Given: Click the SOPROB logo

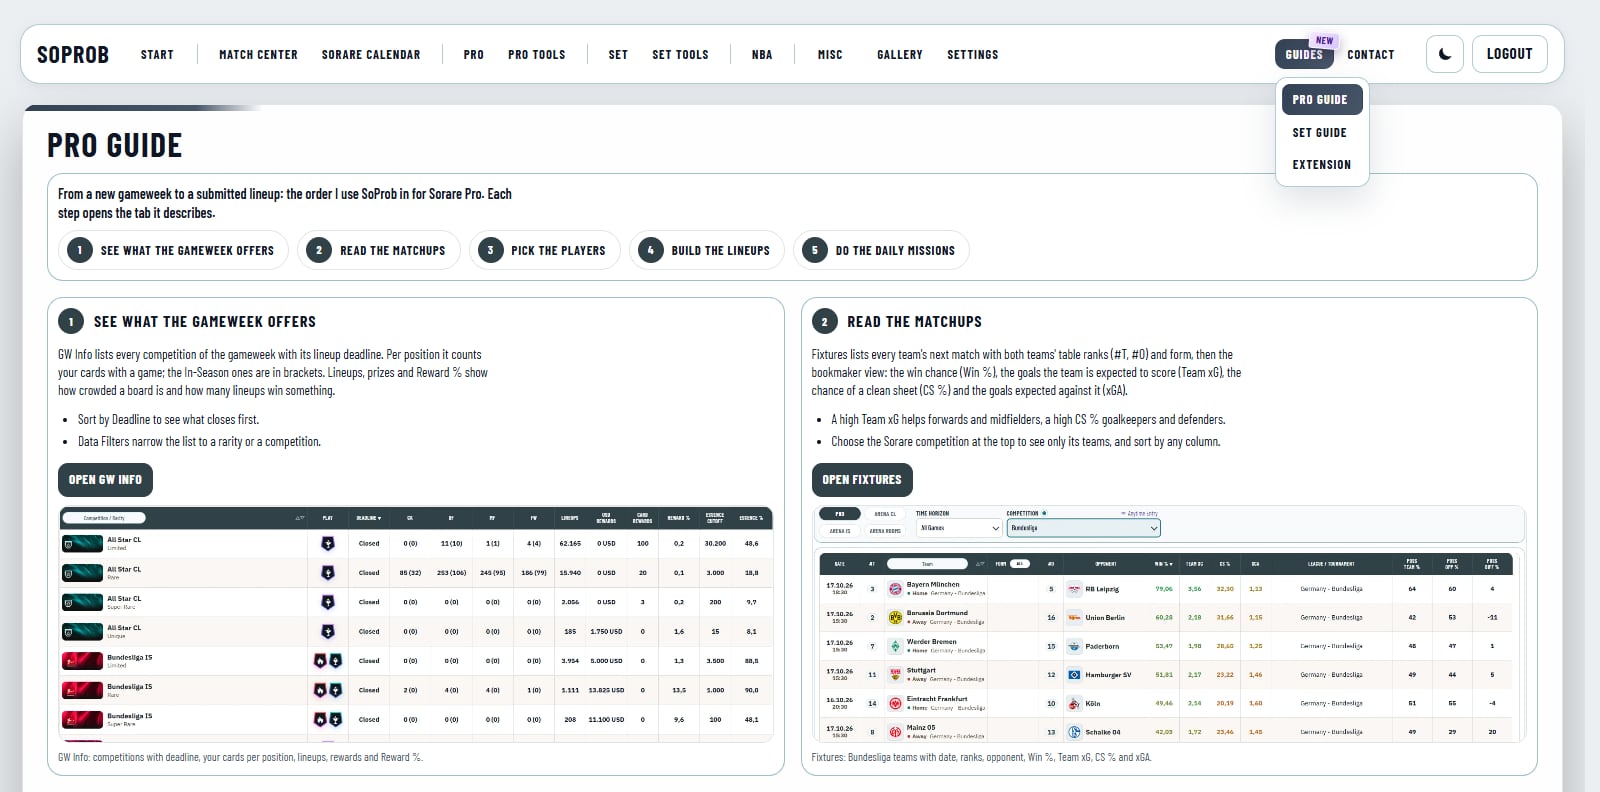Looking at the screenshot, I should tap(73, 54).
